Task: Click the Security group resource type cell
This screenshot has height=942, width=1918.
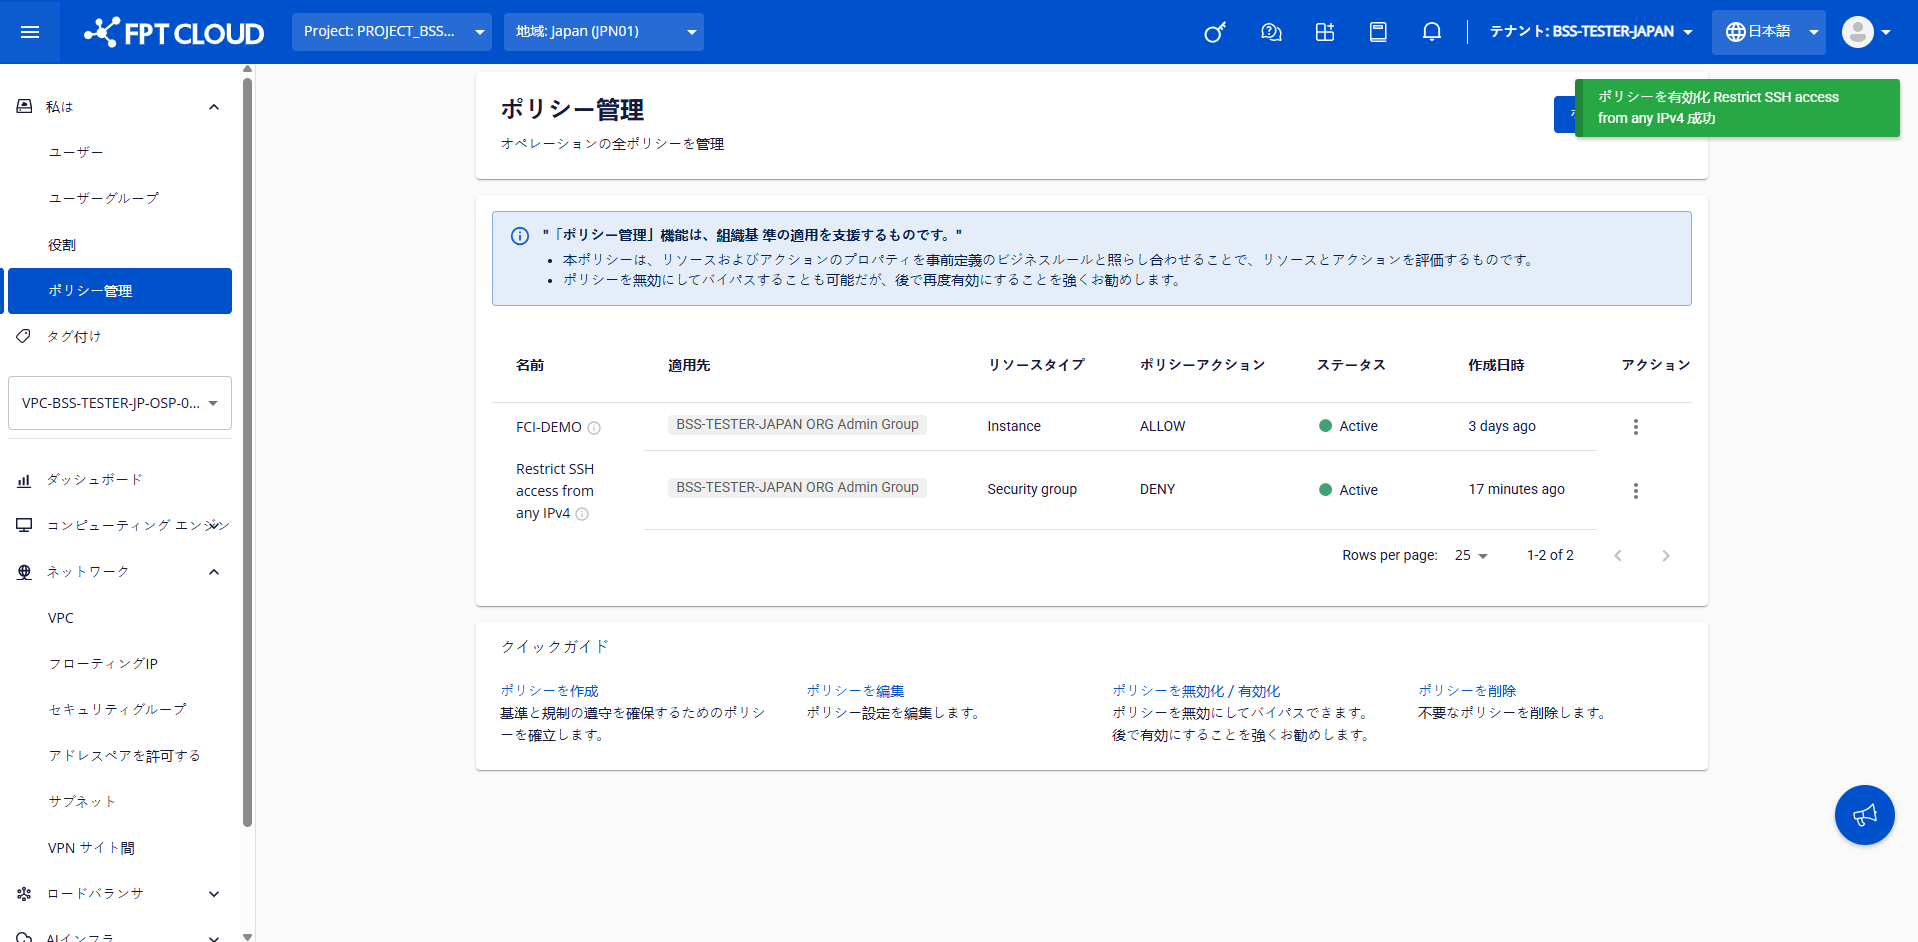Action: click(x=1032, y=490)
